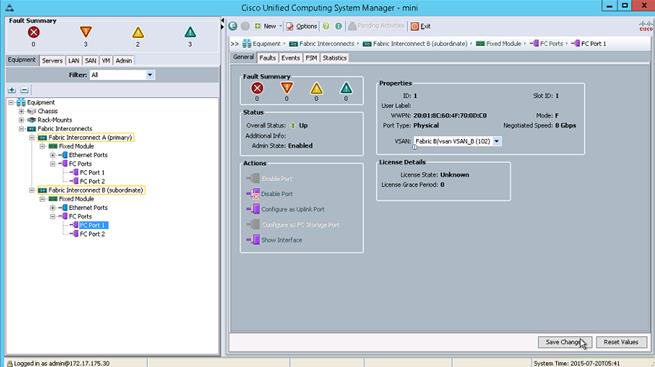Click the warning faults teal triangle icon
The image size is (655, 367).
pos(190,32)
